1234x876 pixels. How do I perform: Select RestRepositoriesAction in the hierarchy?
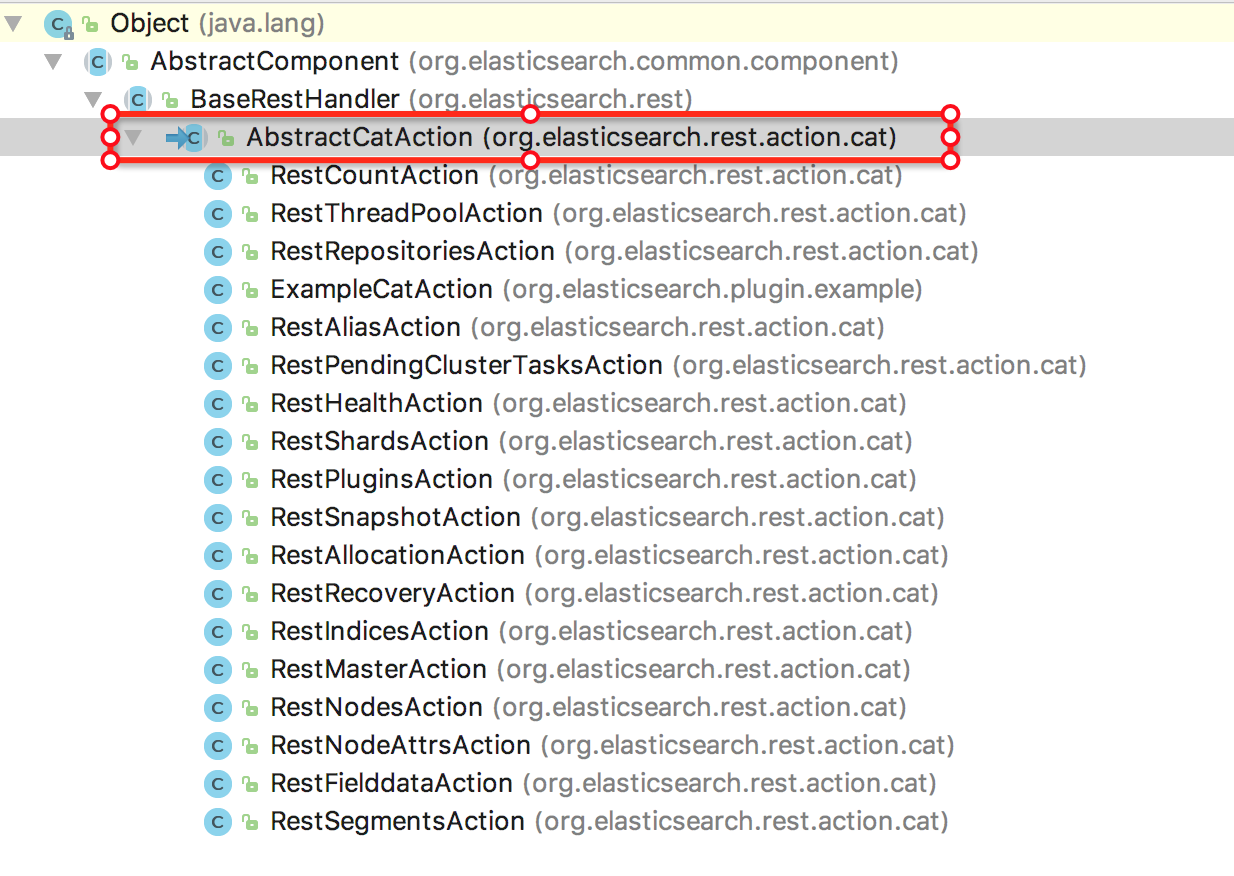tap(624, 252)
